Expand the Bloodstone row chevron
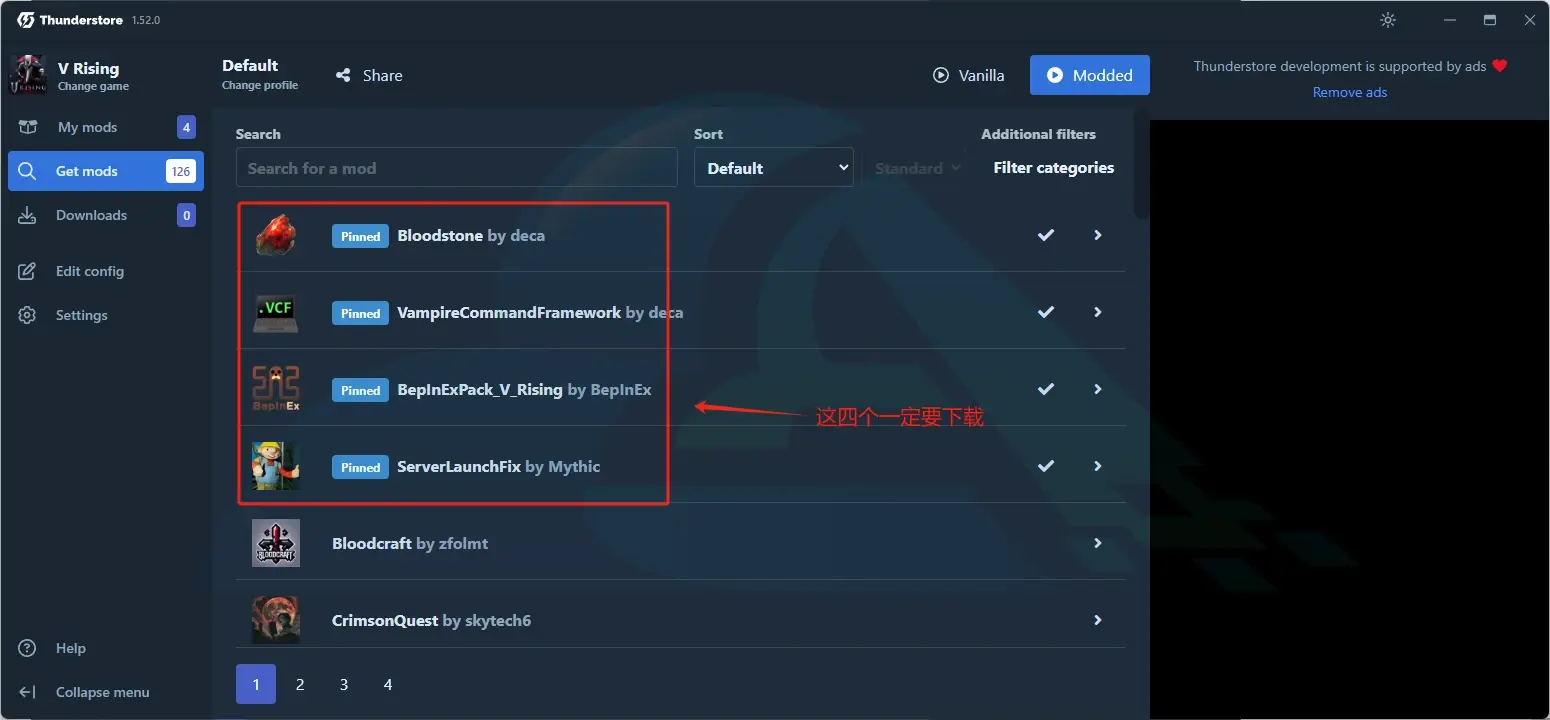 point(1098,235)
